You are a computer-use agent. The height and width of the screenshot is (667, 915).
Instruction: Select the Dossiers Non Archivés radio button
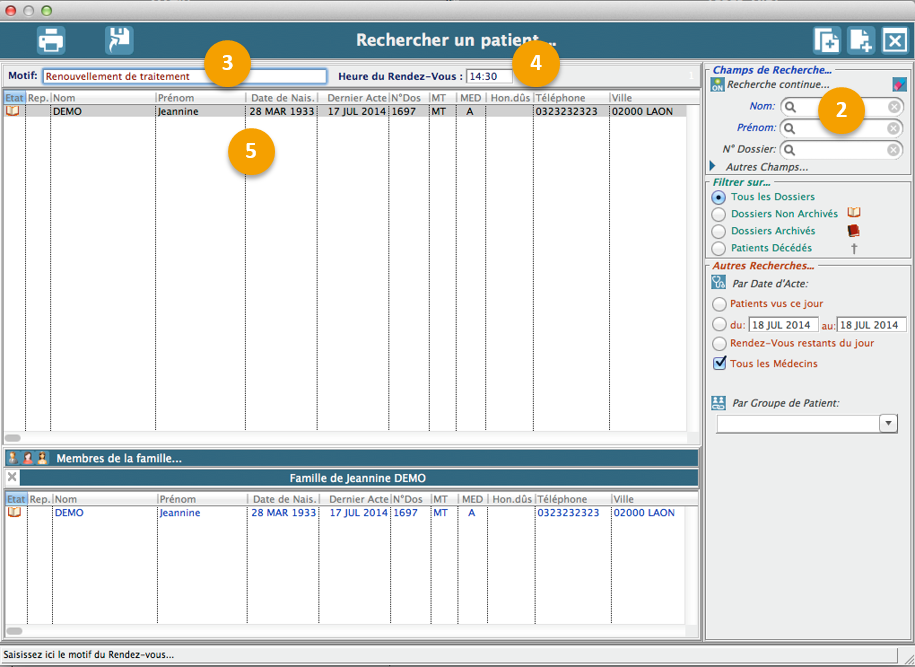[x=719, y=214]
